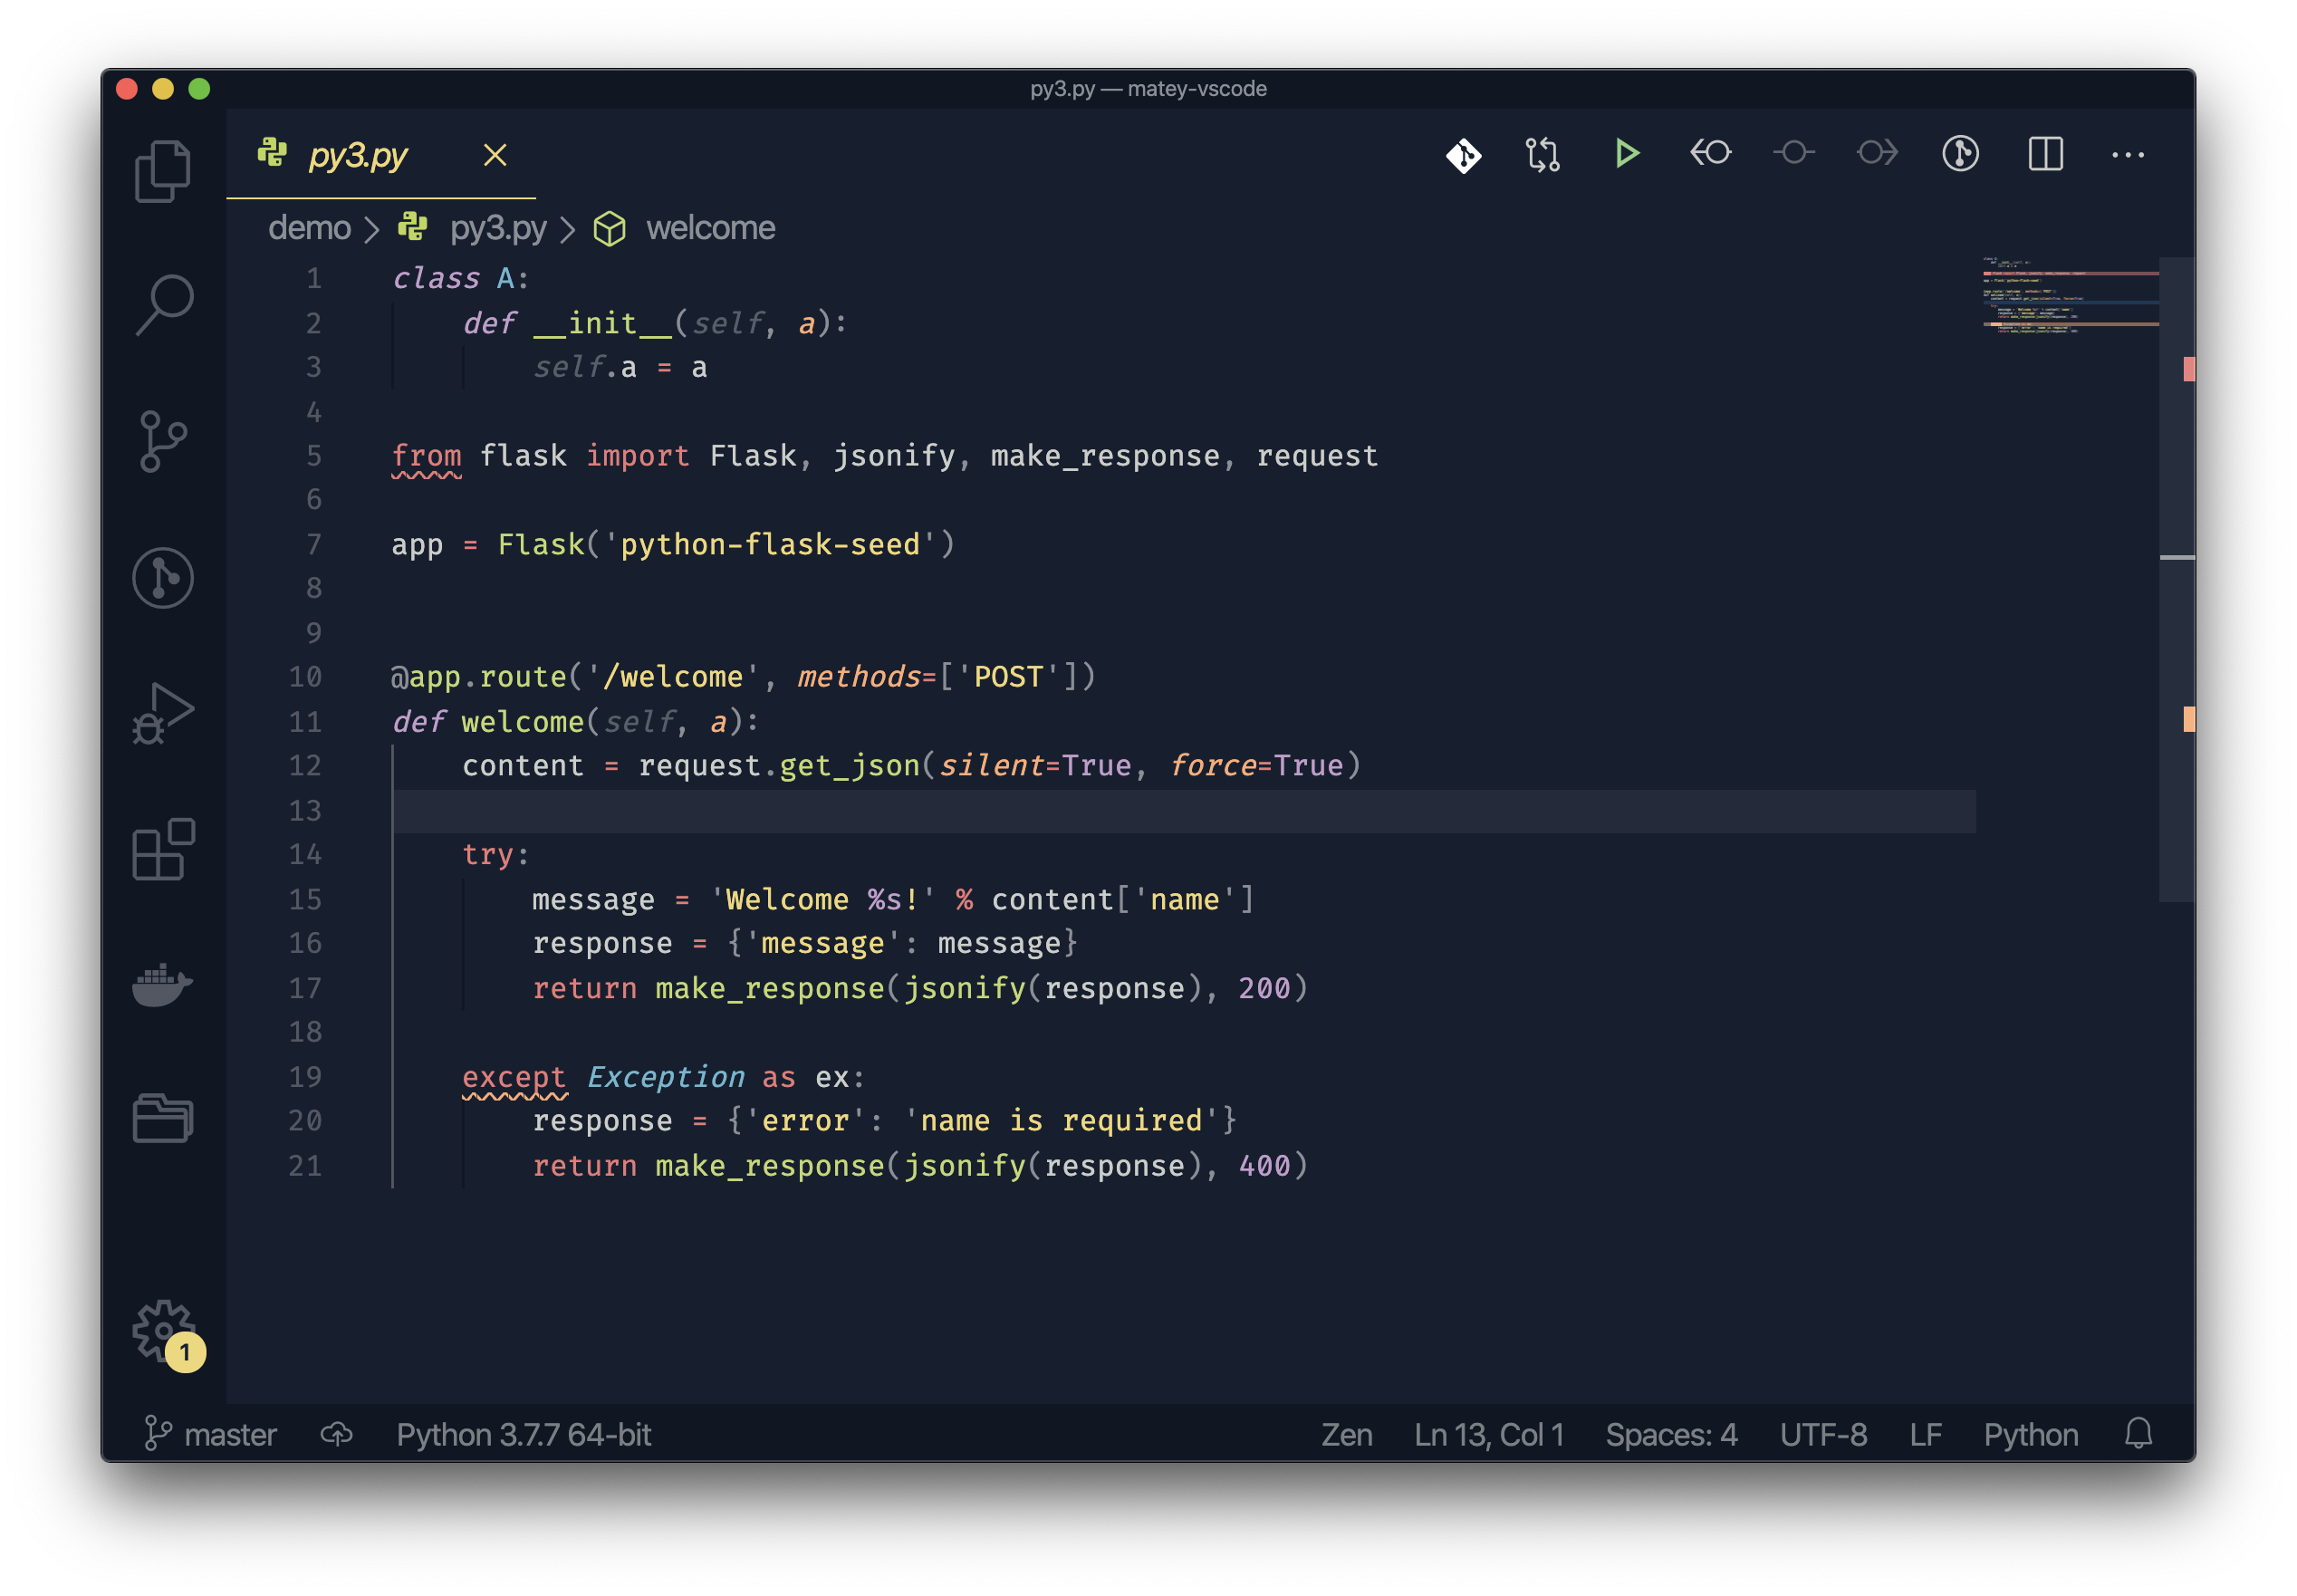
Task: Open the Search view
Action: pyautogui.click(x=163, y=304)
